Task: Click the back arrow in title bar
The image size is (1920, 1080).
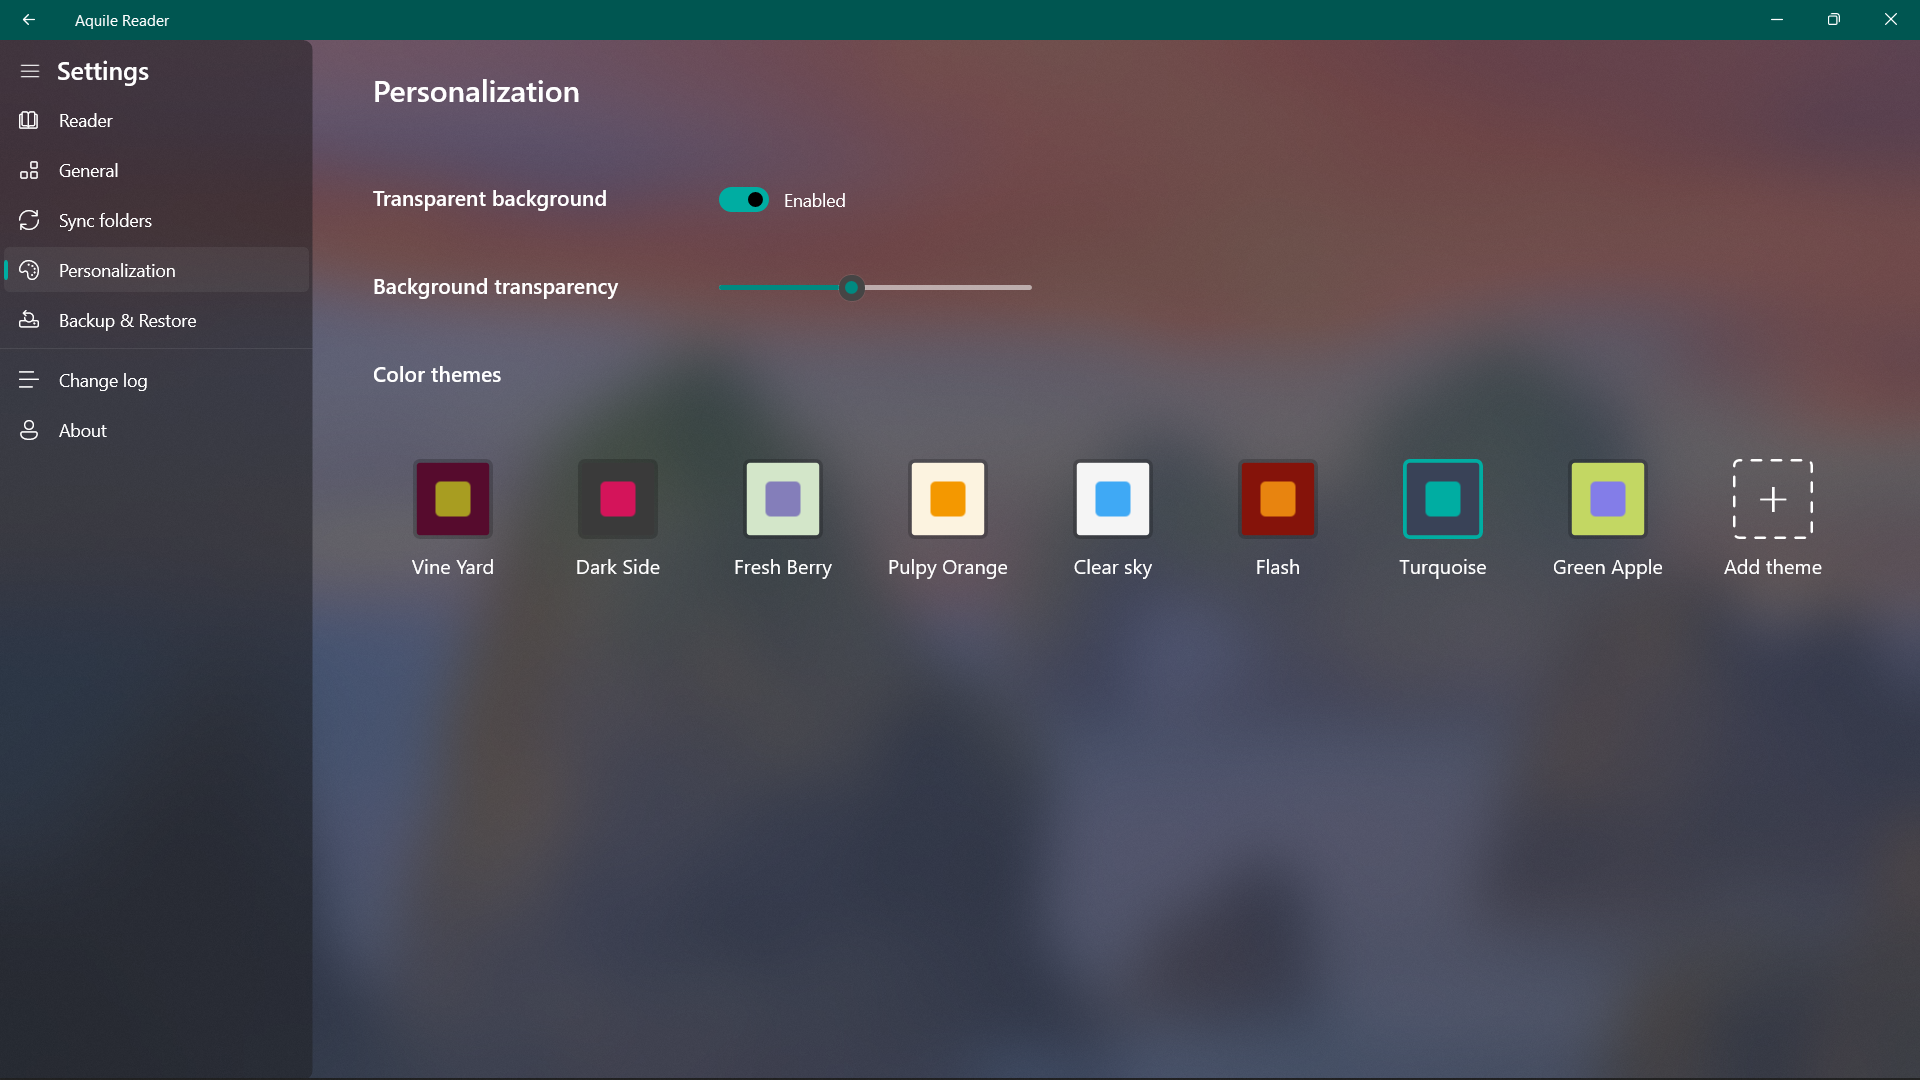Action: tap(29, 20)
